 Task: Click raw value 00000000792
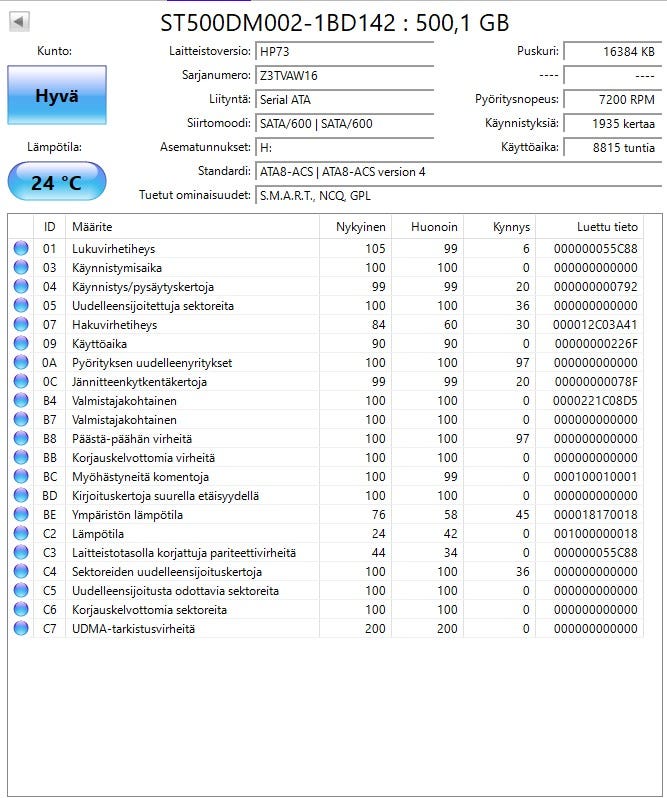point(595,287)
